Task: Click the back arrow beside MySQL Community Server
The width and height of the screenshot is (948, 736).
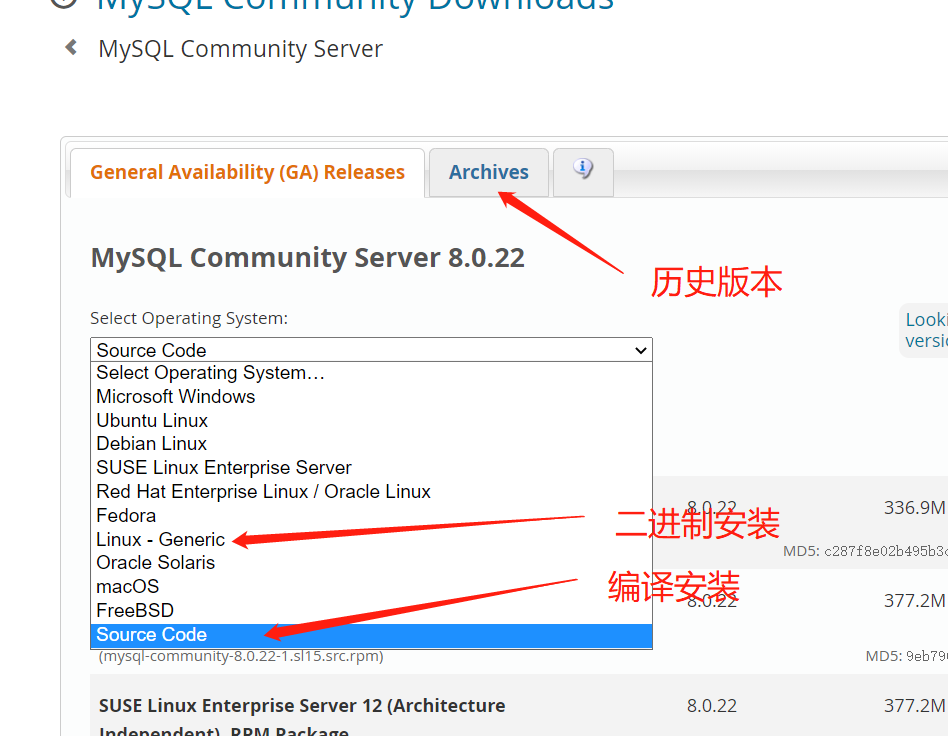Action: coord(71,47)
